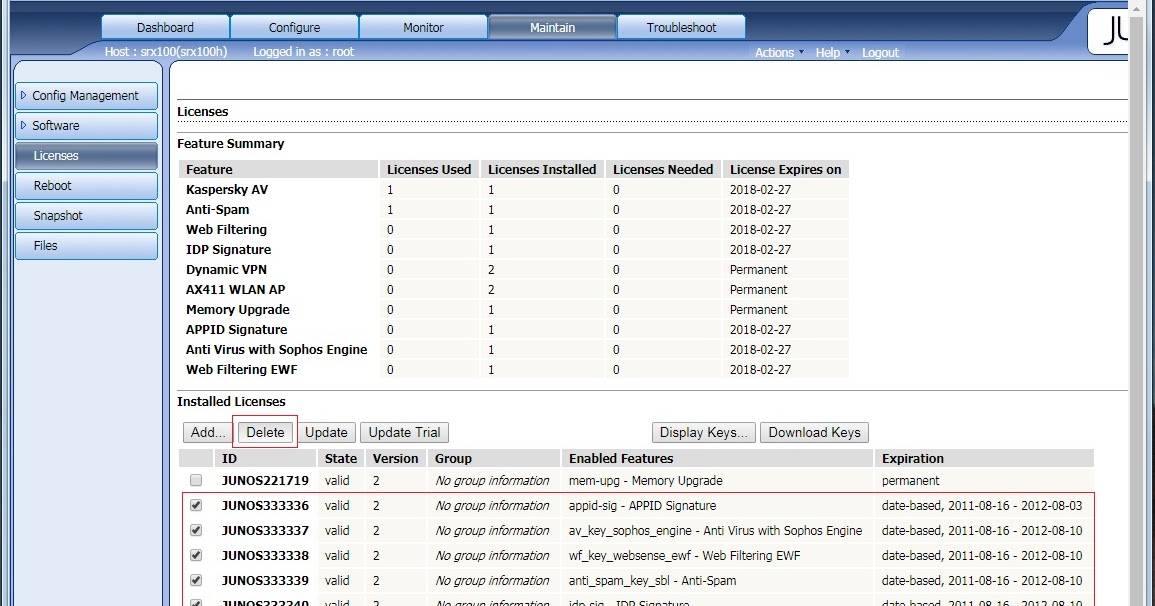
Task: Click the JUNOS333336 license ID
Action: [265, 505]
